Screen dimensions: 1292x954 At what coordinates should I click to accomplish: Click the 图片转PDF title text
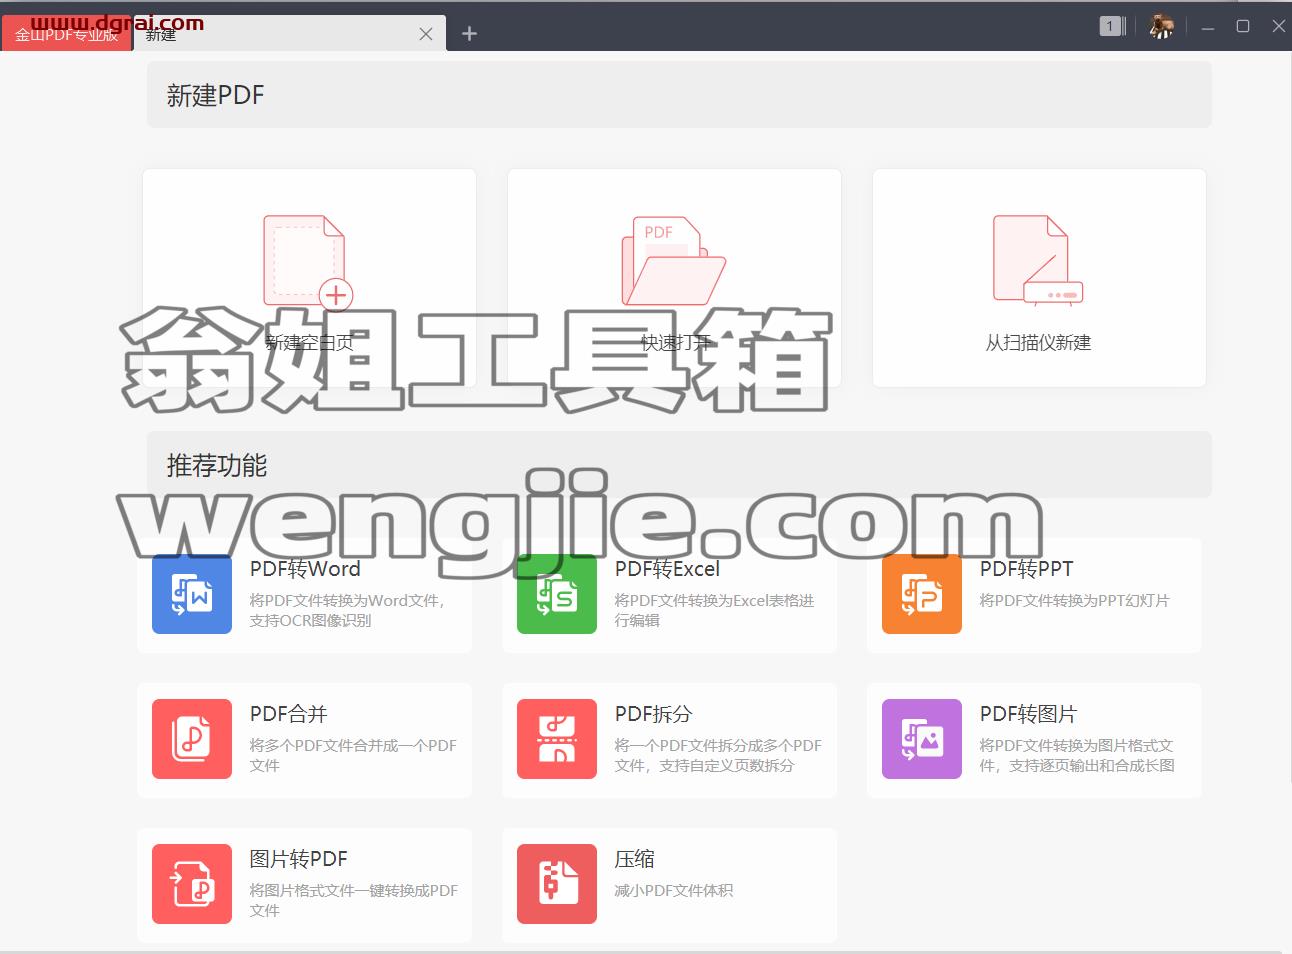coord(298,859)
